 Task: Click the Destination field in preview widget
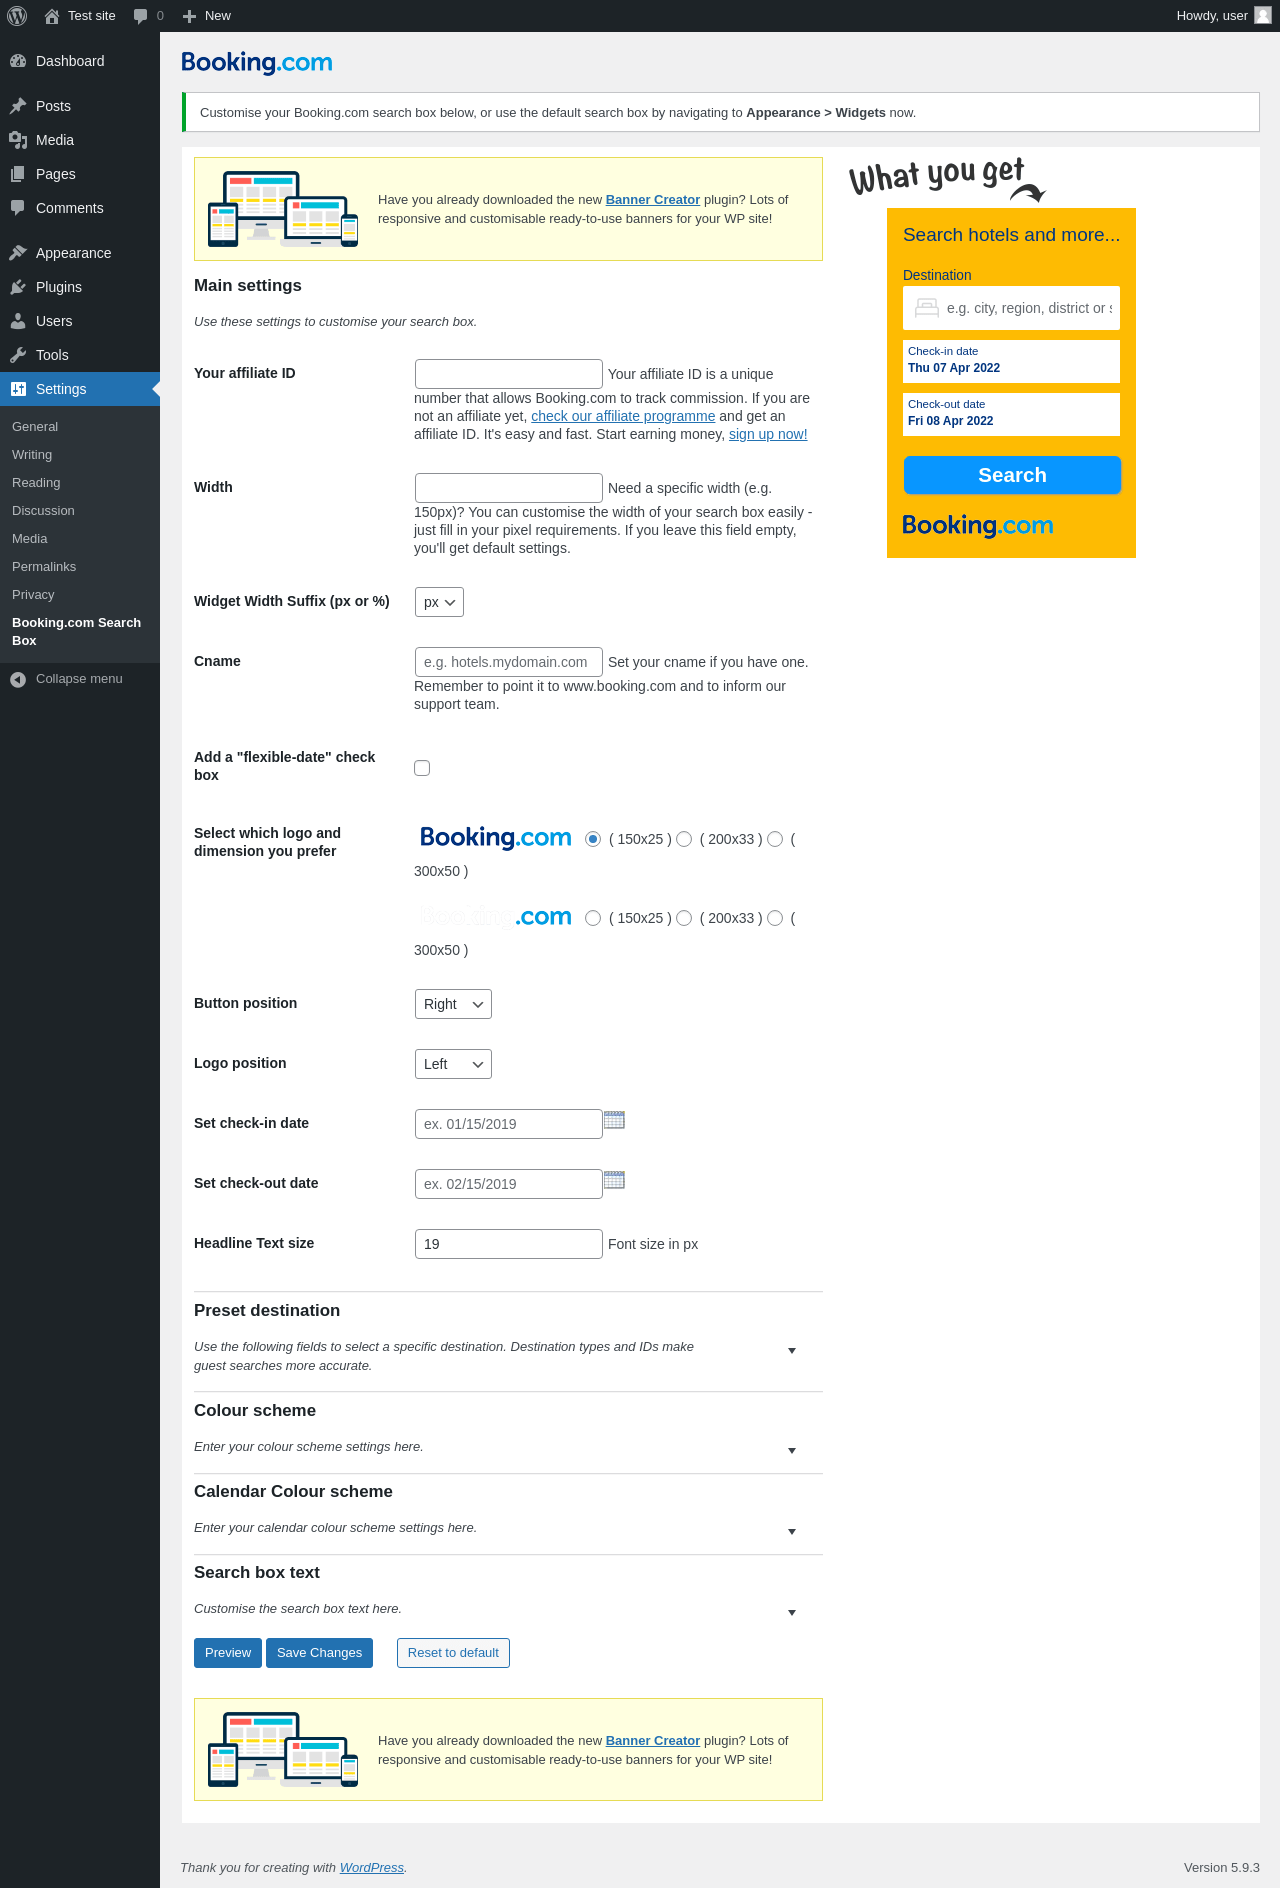[1011, 308]
